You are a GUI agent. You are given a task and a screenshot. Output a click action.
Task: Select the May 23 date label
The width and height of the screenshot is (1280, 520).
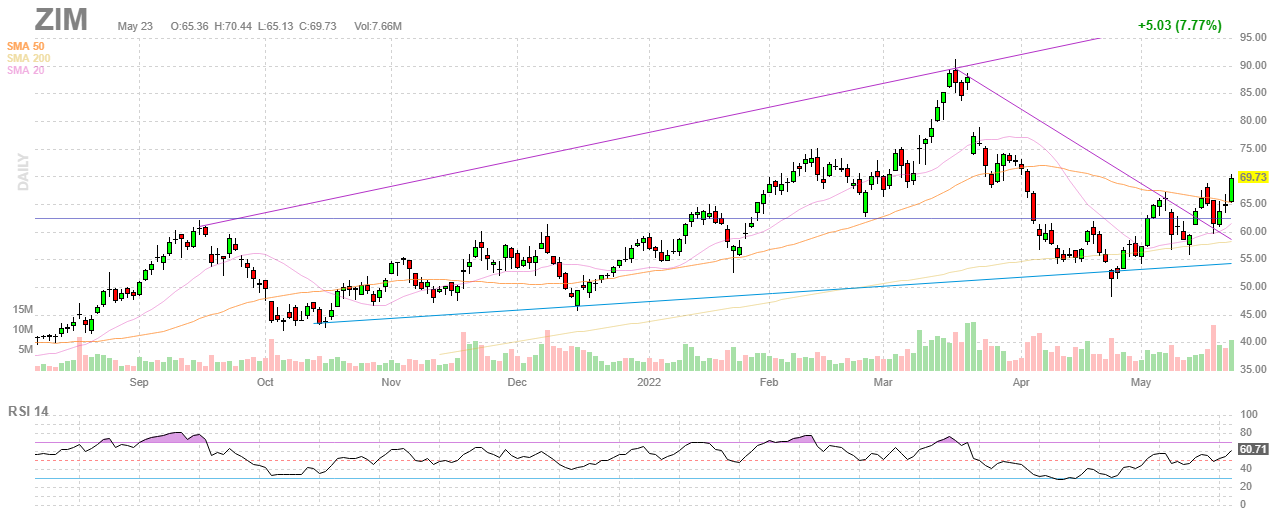(x=137, y=25)
